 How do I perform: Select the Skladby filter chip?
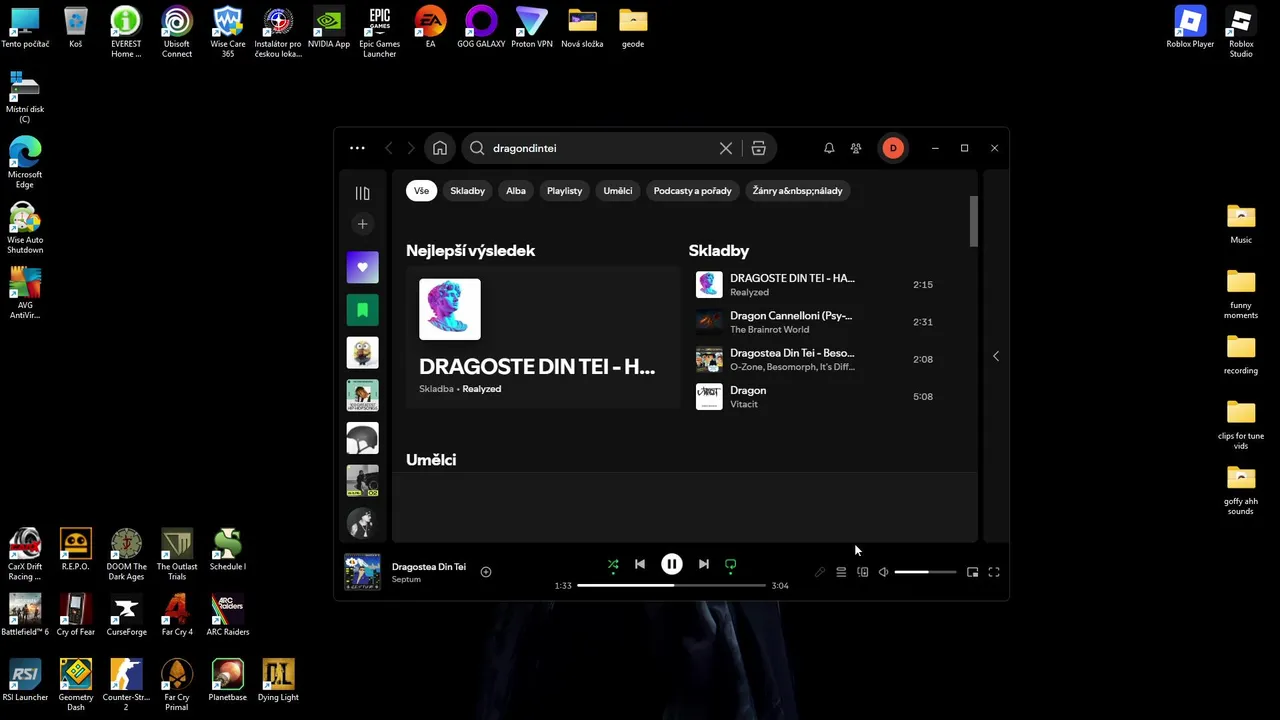467,191
